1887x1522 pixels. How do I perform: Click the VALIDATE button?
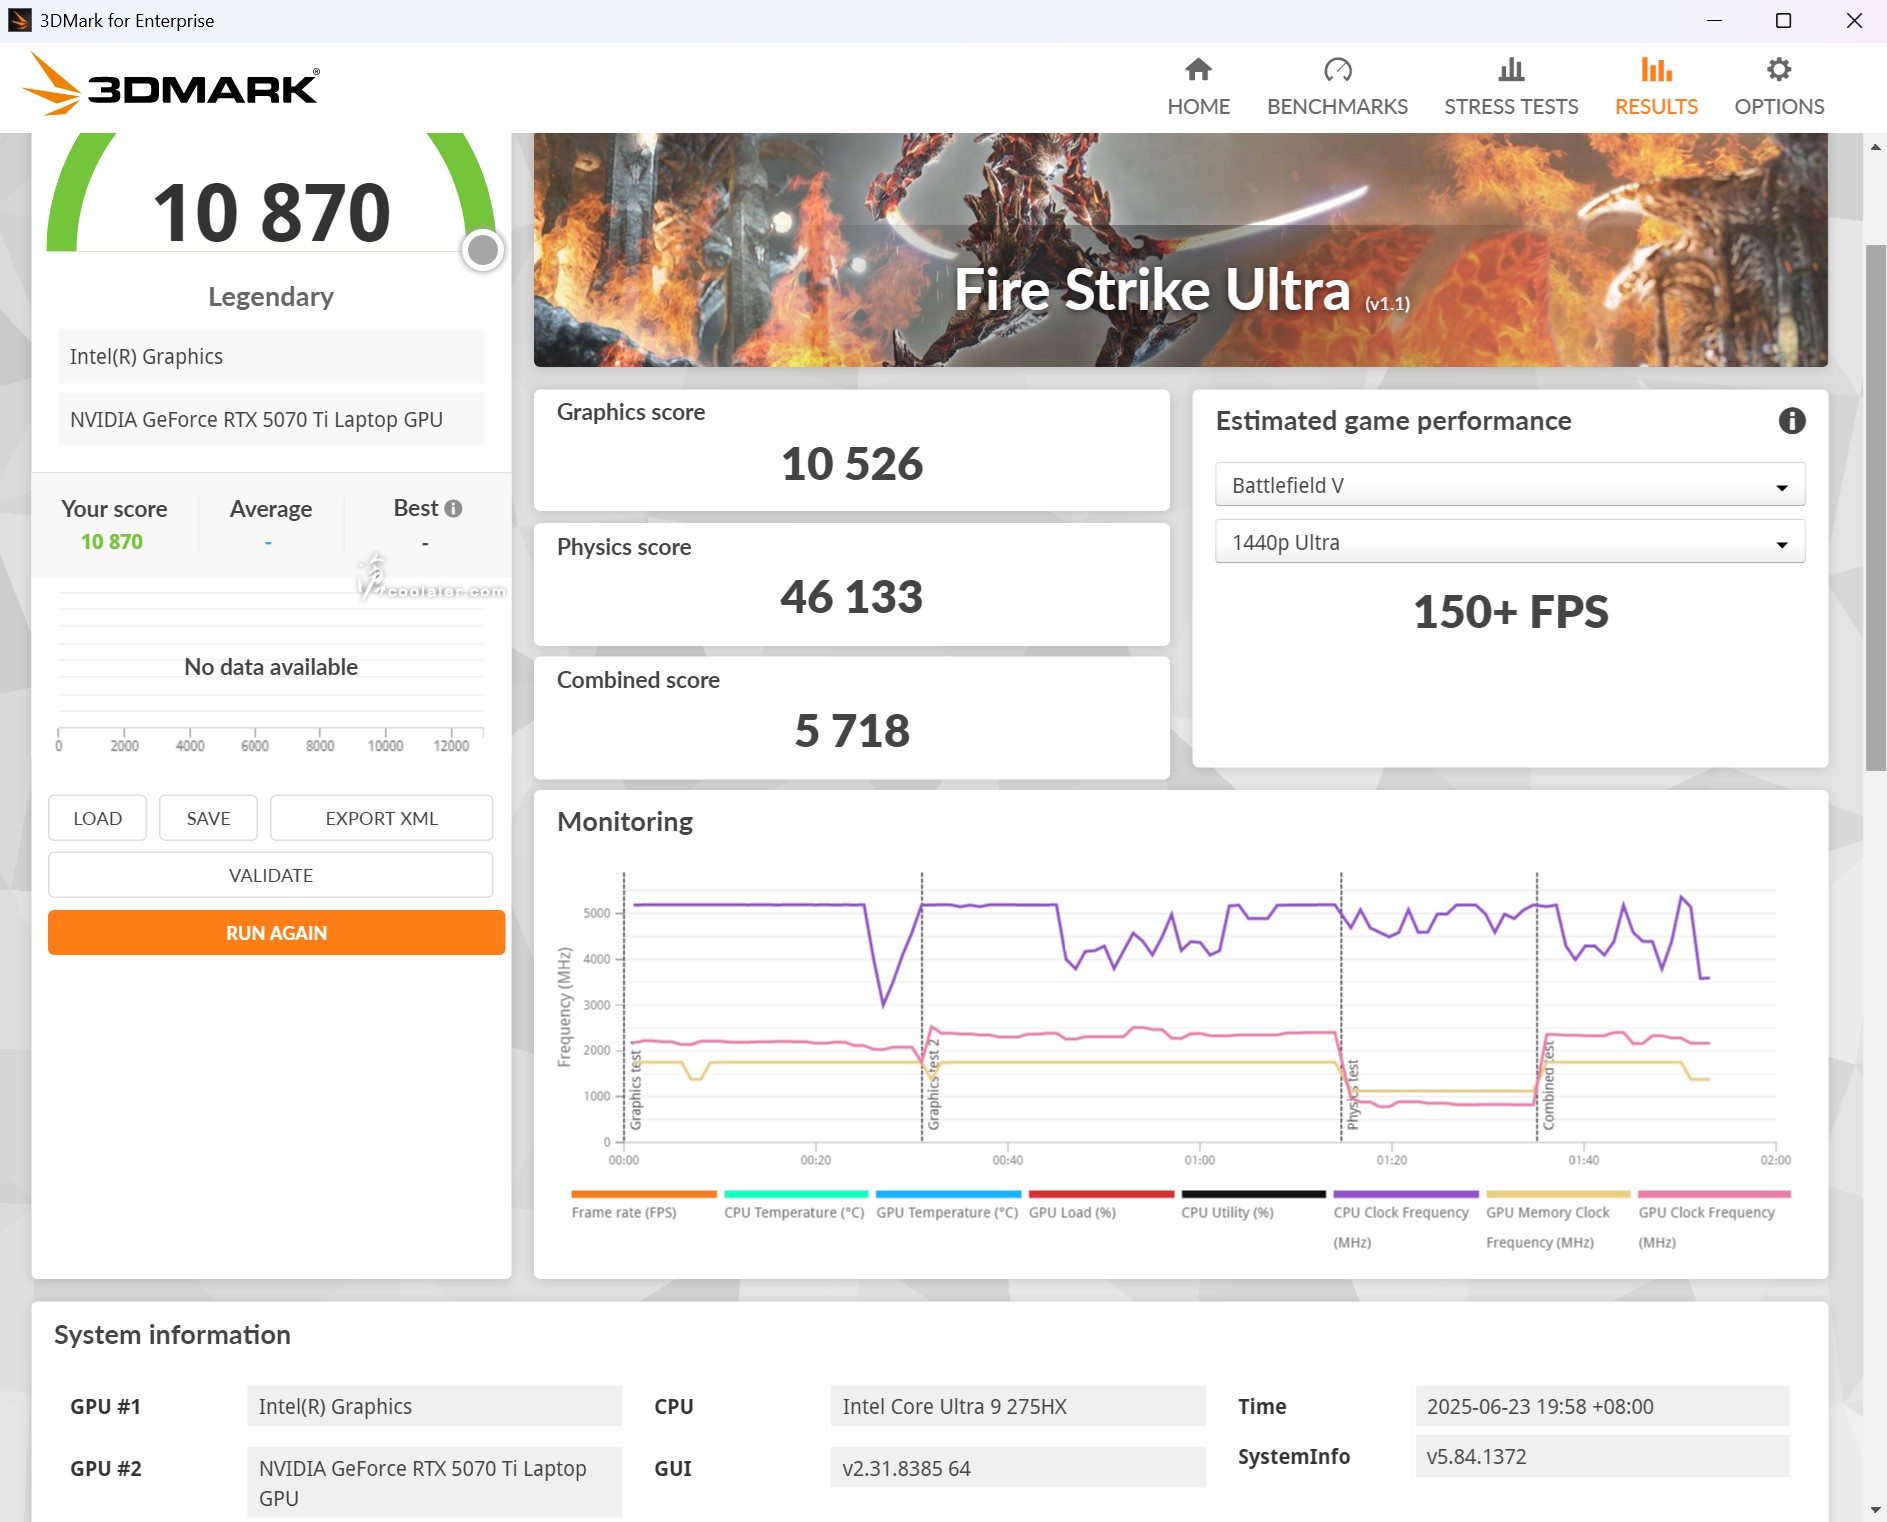click(270, 875)
